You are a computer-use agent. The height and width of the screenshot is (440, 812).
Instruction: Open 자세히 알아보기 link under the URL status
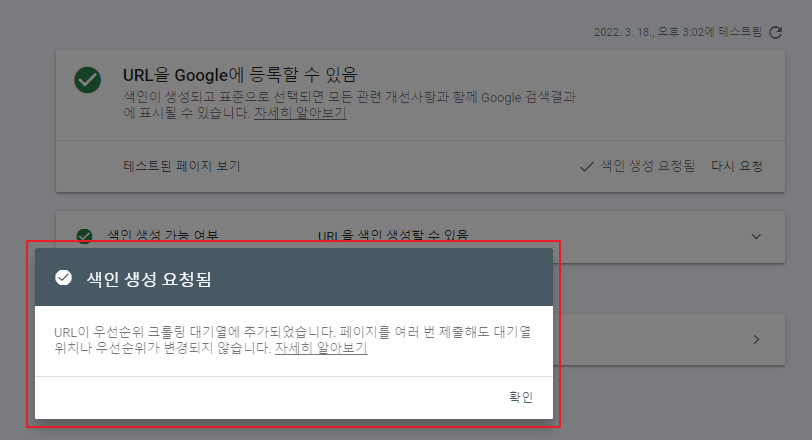tap(300, 113)
